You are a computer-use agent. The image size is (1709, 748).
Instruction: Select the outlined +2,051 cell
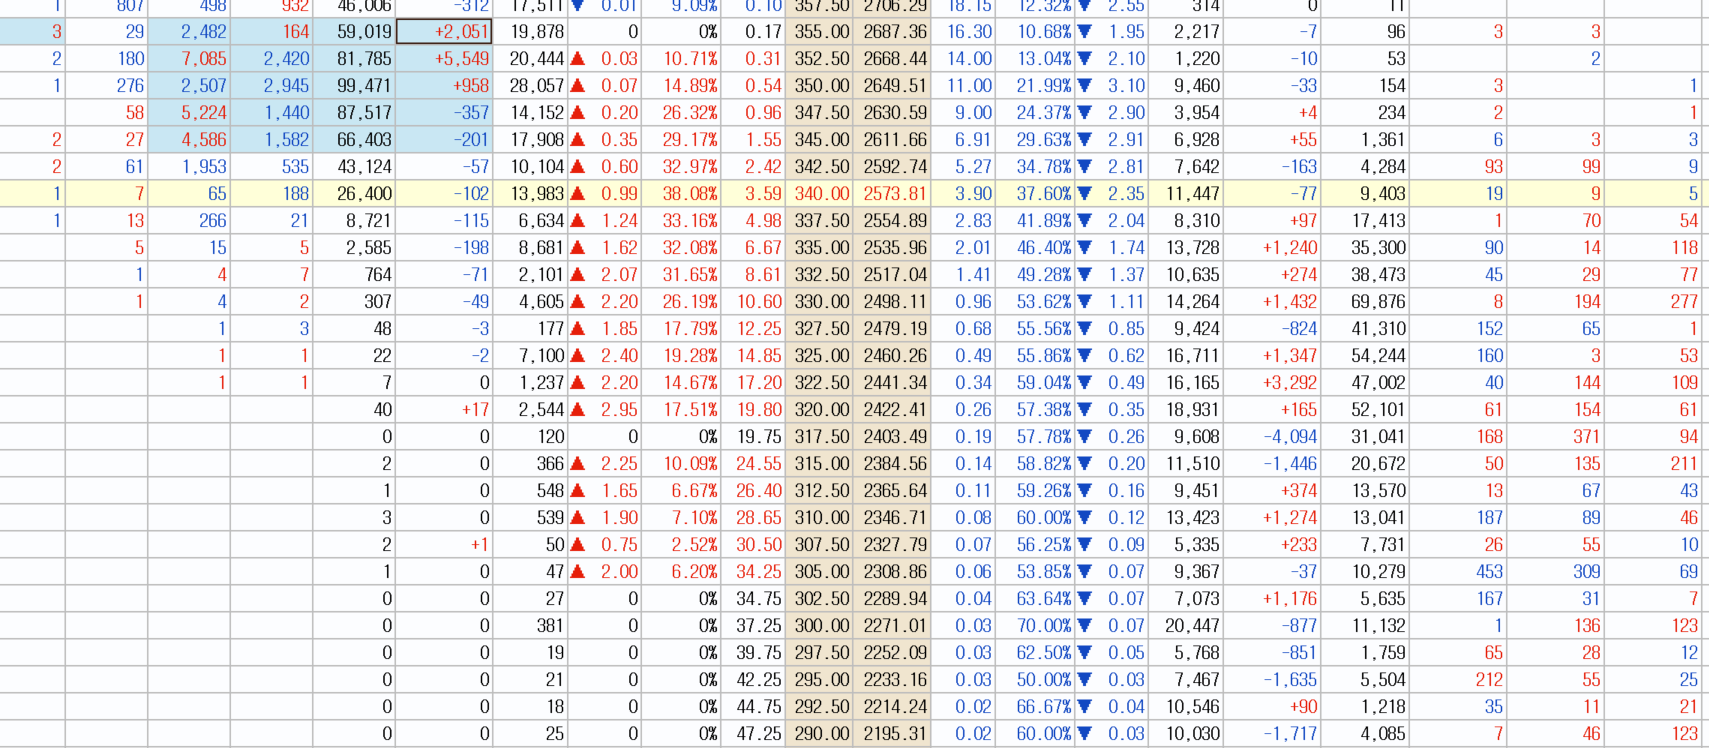tap(444, 32)
